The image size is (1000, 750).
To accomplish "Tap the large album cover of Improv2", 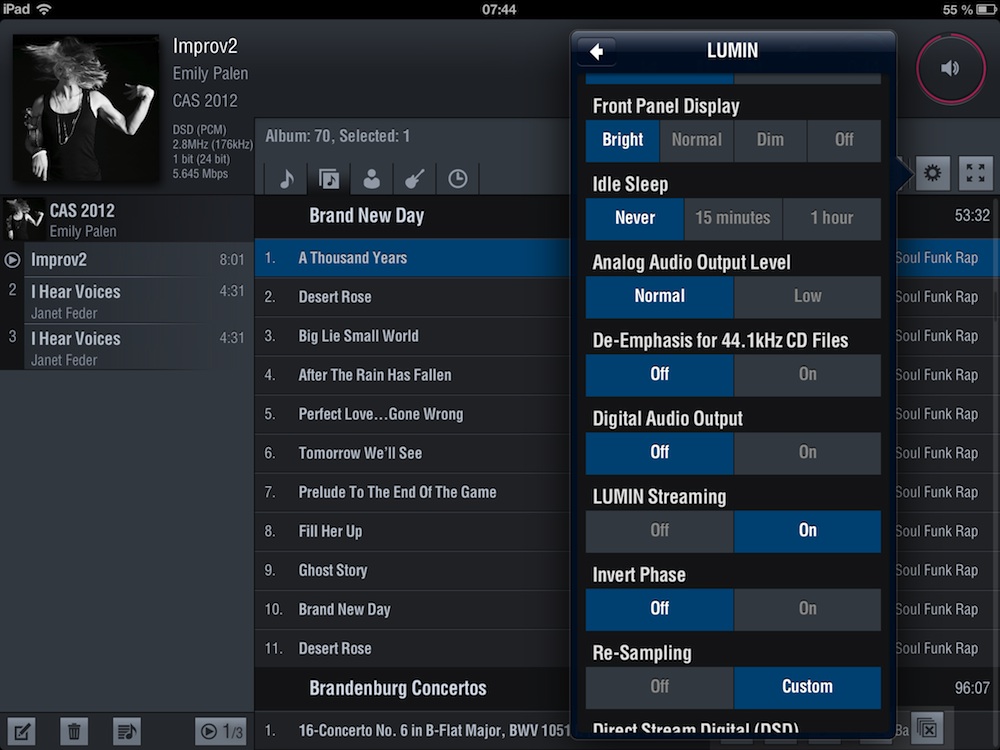I will click(x=86, y=108).
